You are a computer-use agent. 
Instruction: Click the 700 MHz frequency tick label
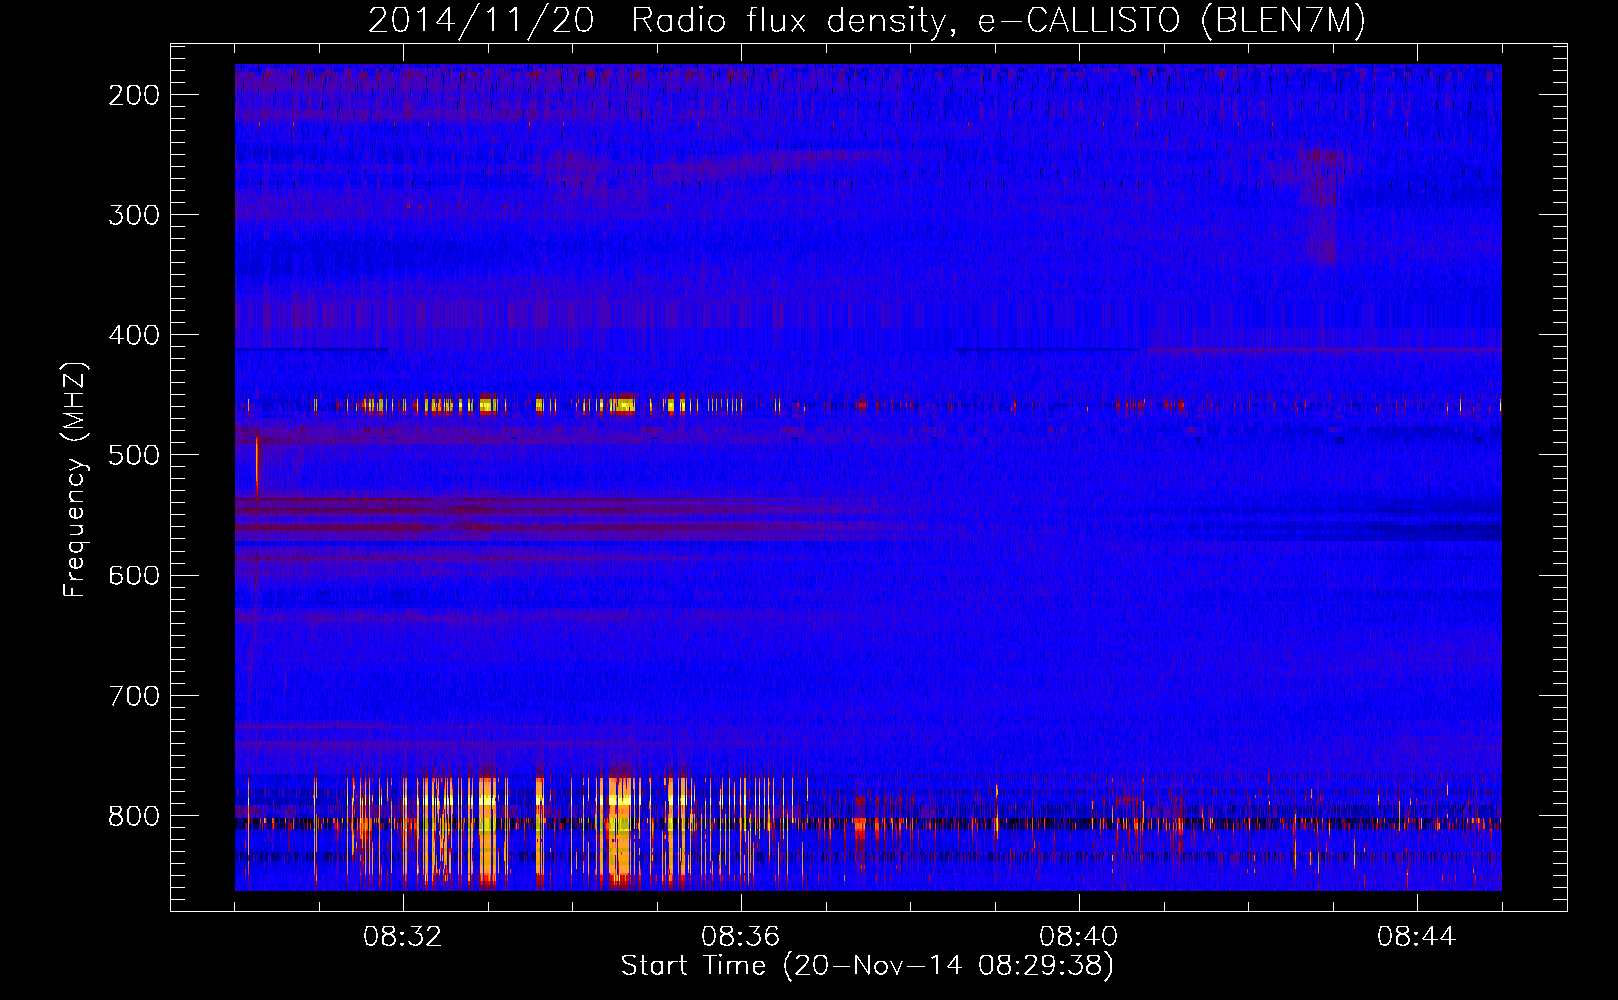pyautogui.click(x=133, y=696)
